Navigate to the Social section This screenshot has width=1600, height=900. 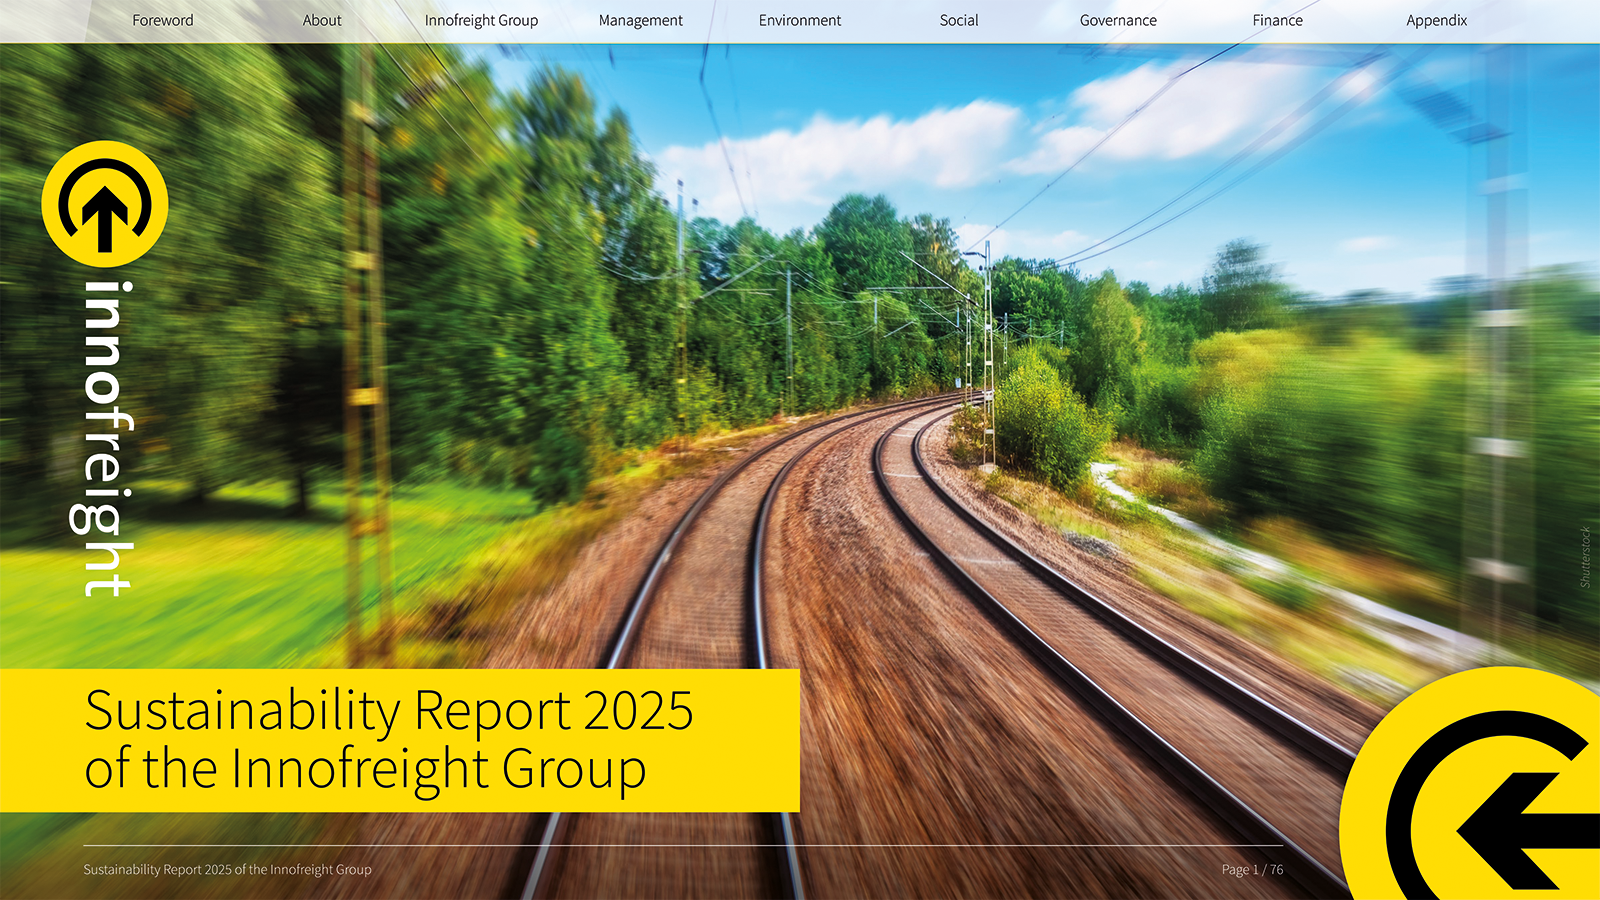click(959, 20)
